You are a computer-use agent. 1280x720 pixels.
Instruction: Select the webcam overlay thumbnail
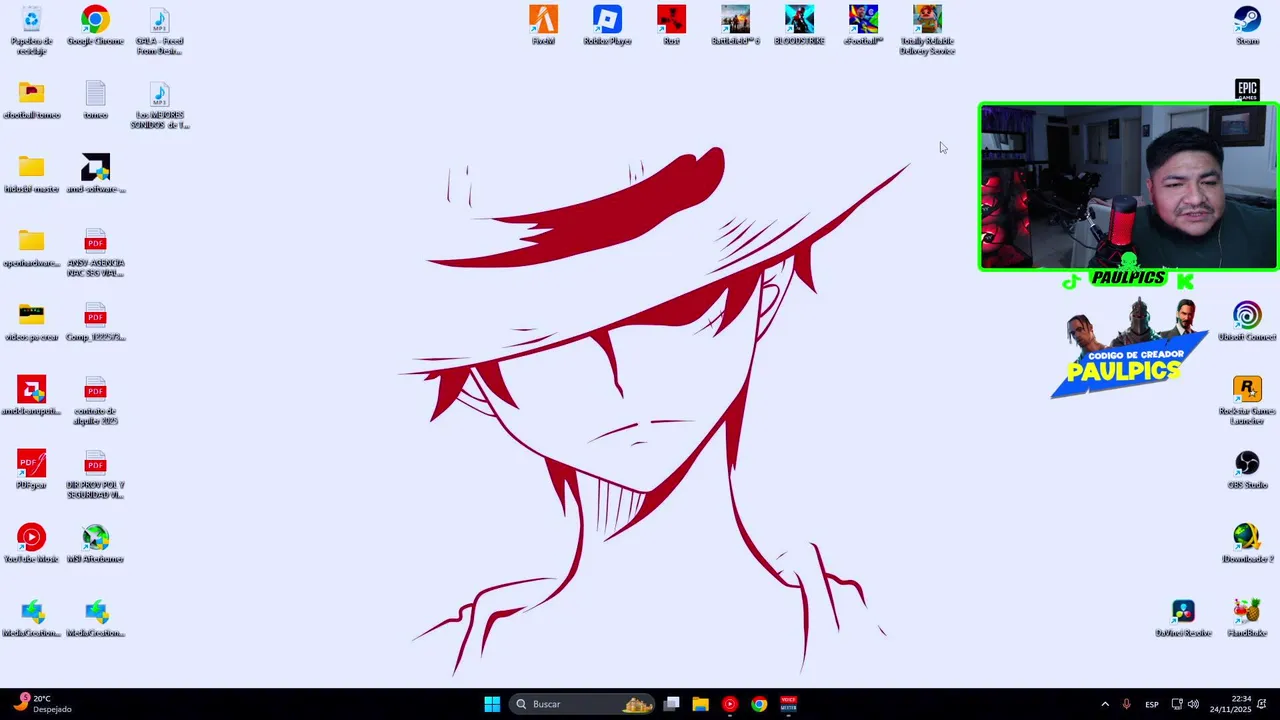pyautogui.click(x=1128, y=187)
